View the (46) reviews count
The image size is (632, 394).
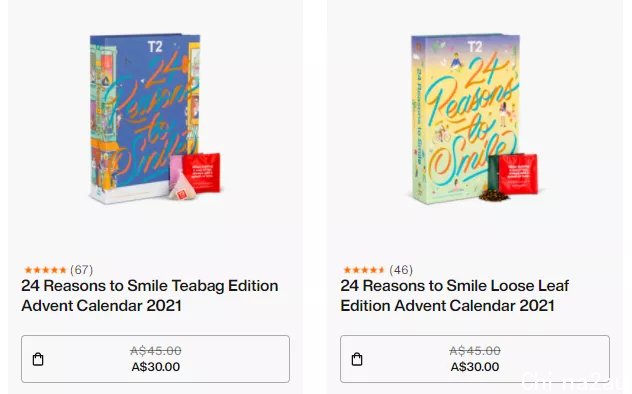(401, 270)
